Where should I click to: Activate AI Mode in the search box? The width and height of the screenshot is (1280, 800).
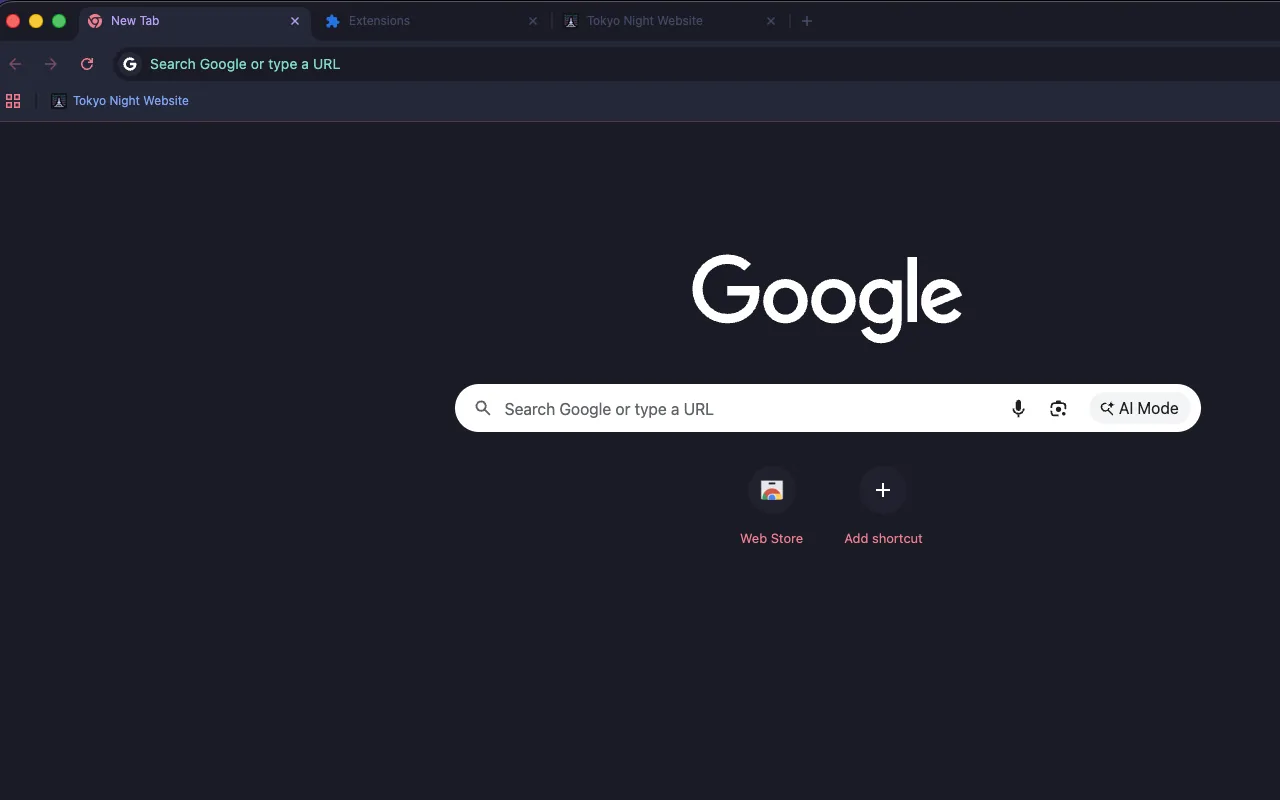point(1140,408)
